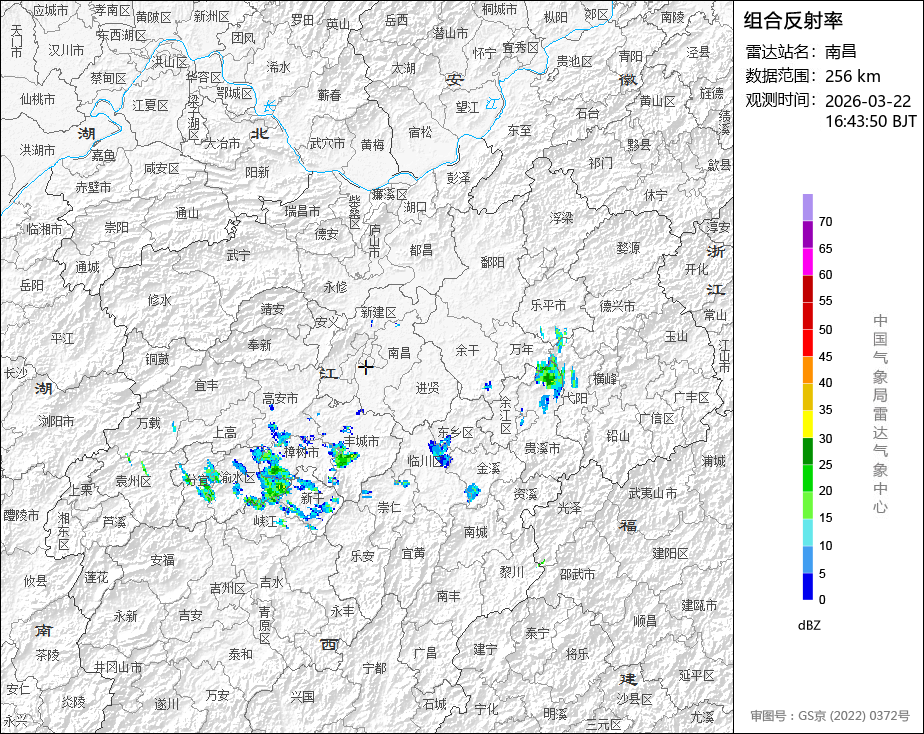The image size is (924, 734).
Task: Click the '武夷山市' map label
Action: click(652, 493)
